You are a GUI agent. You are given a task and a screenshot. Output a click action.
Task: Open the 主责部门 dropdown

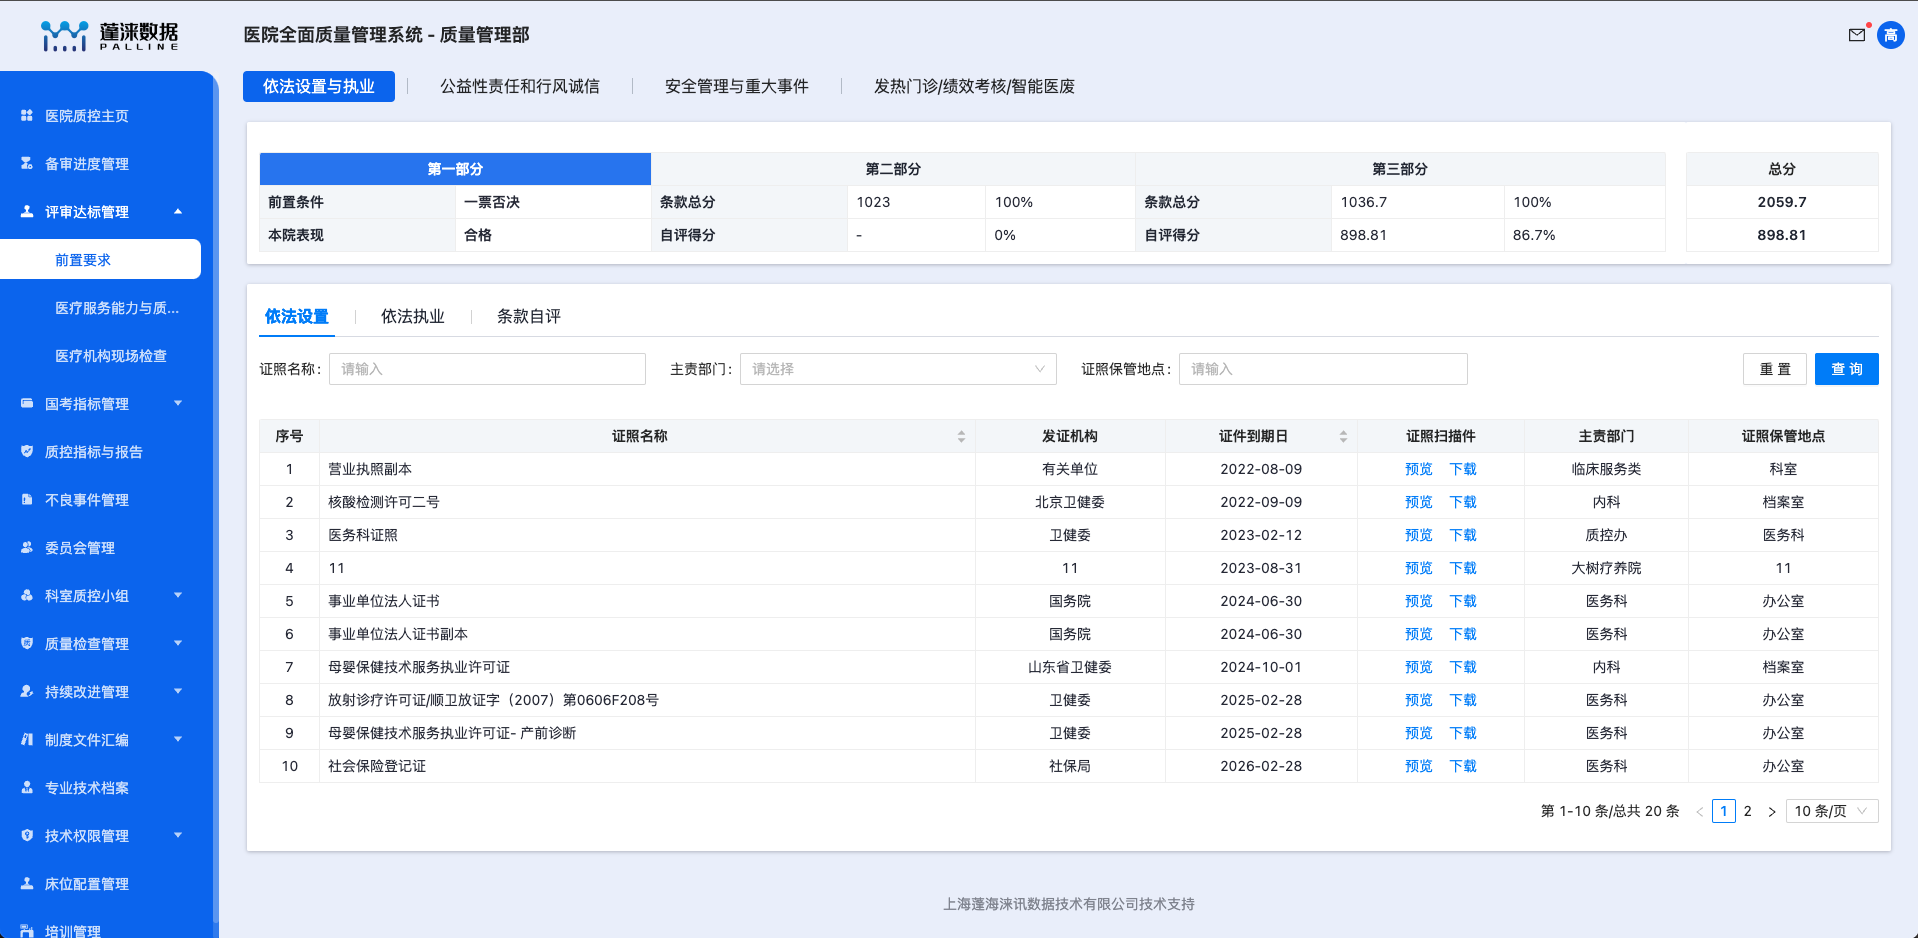(x=898, y=369)
